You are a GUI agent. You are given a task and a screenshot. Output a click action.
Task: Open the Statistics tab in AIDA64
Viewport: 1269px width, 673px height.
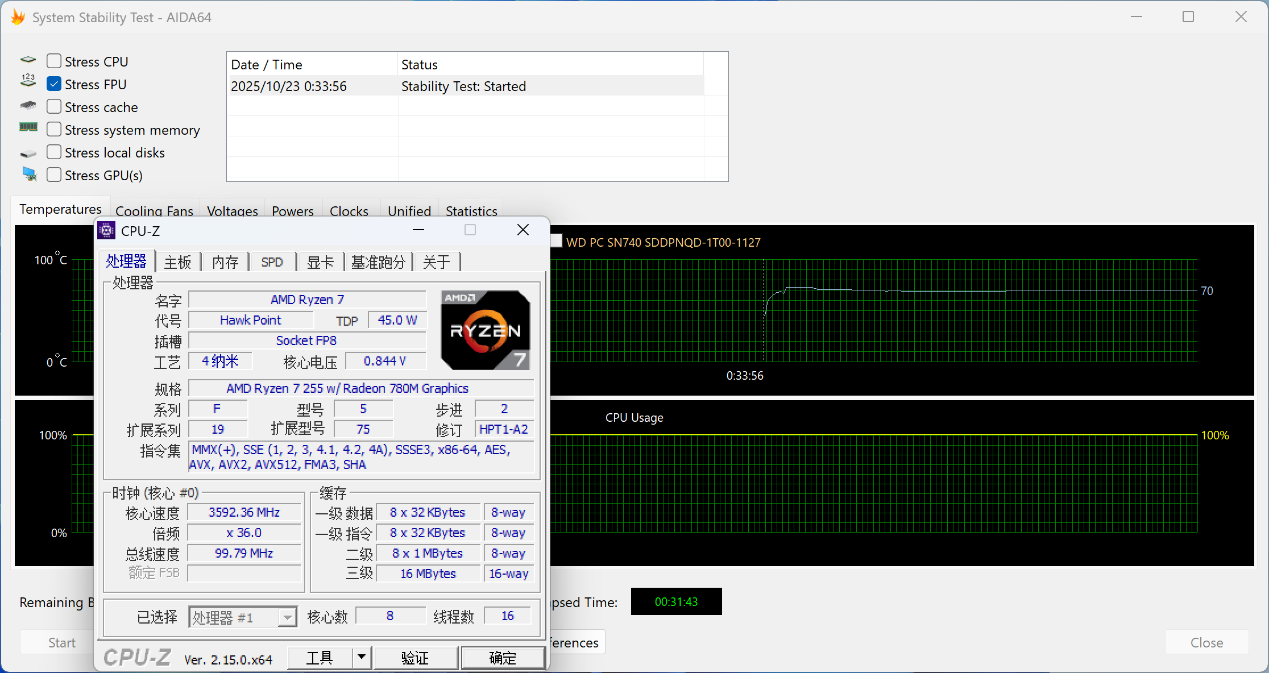pos(471,211)
